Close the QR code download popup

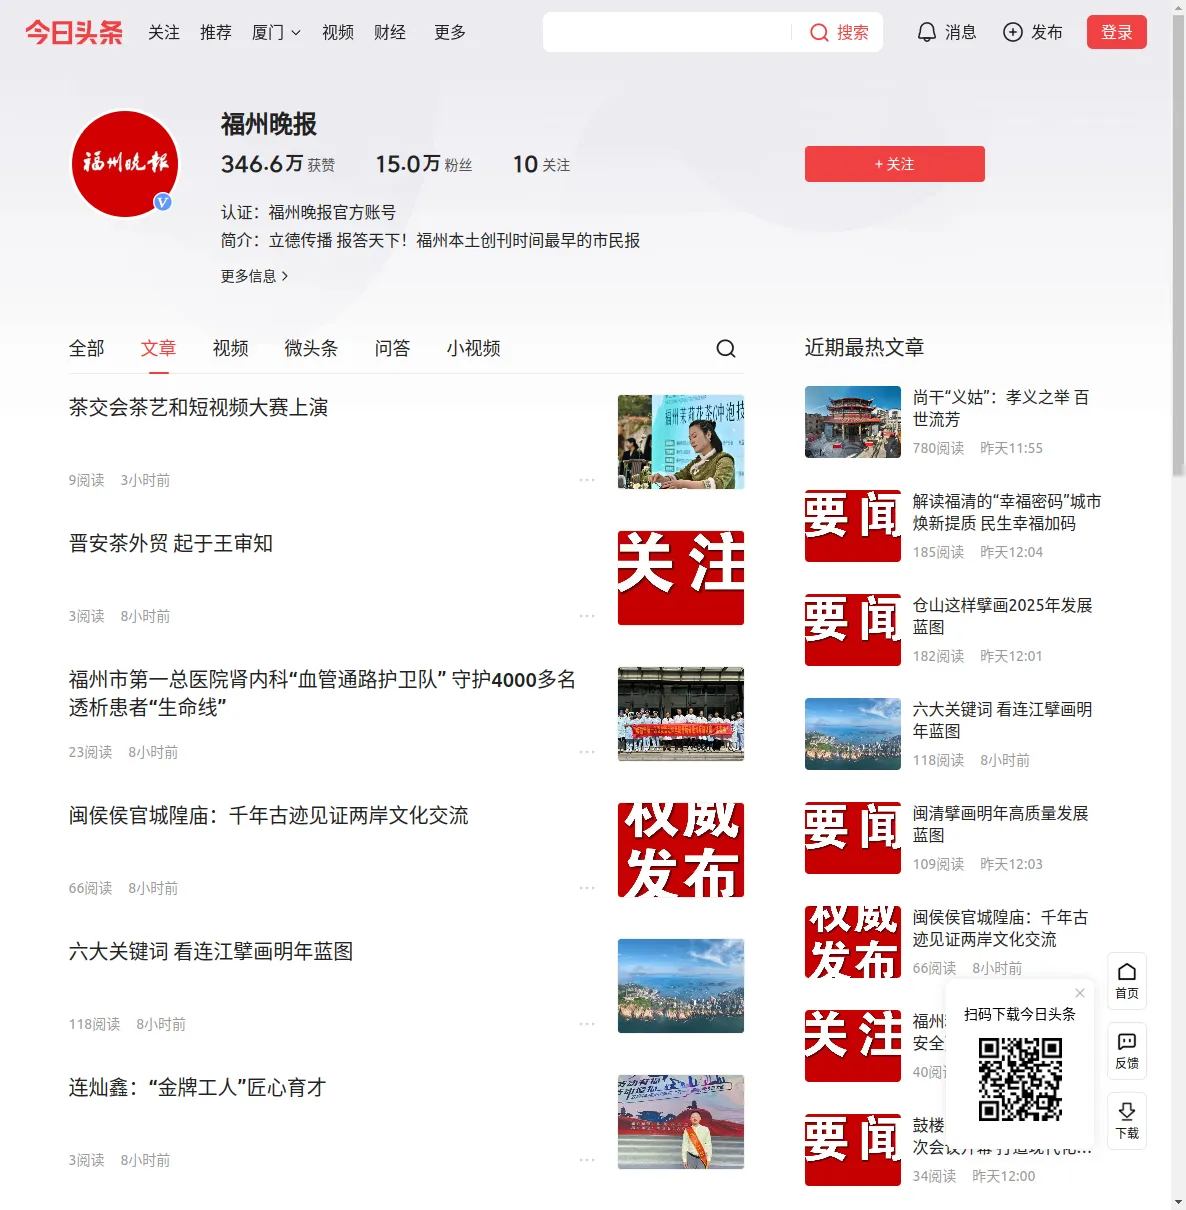(x=1080, y=993)
